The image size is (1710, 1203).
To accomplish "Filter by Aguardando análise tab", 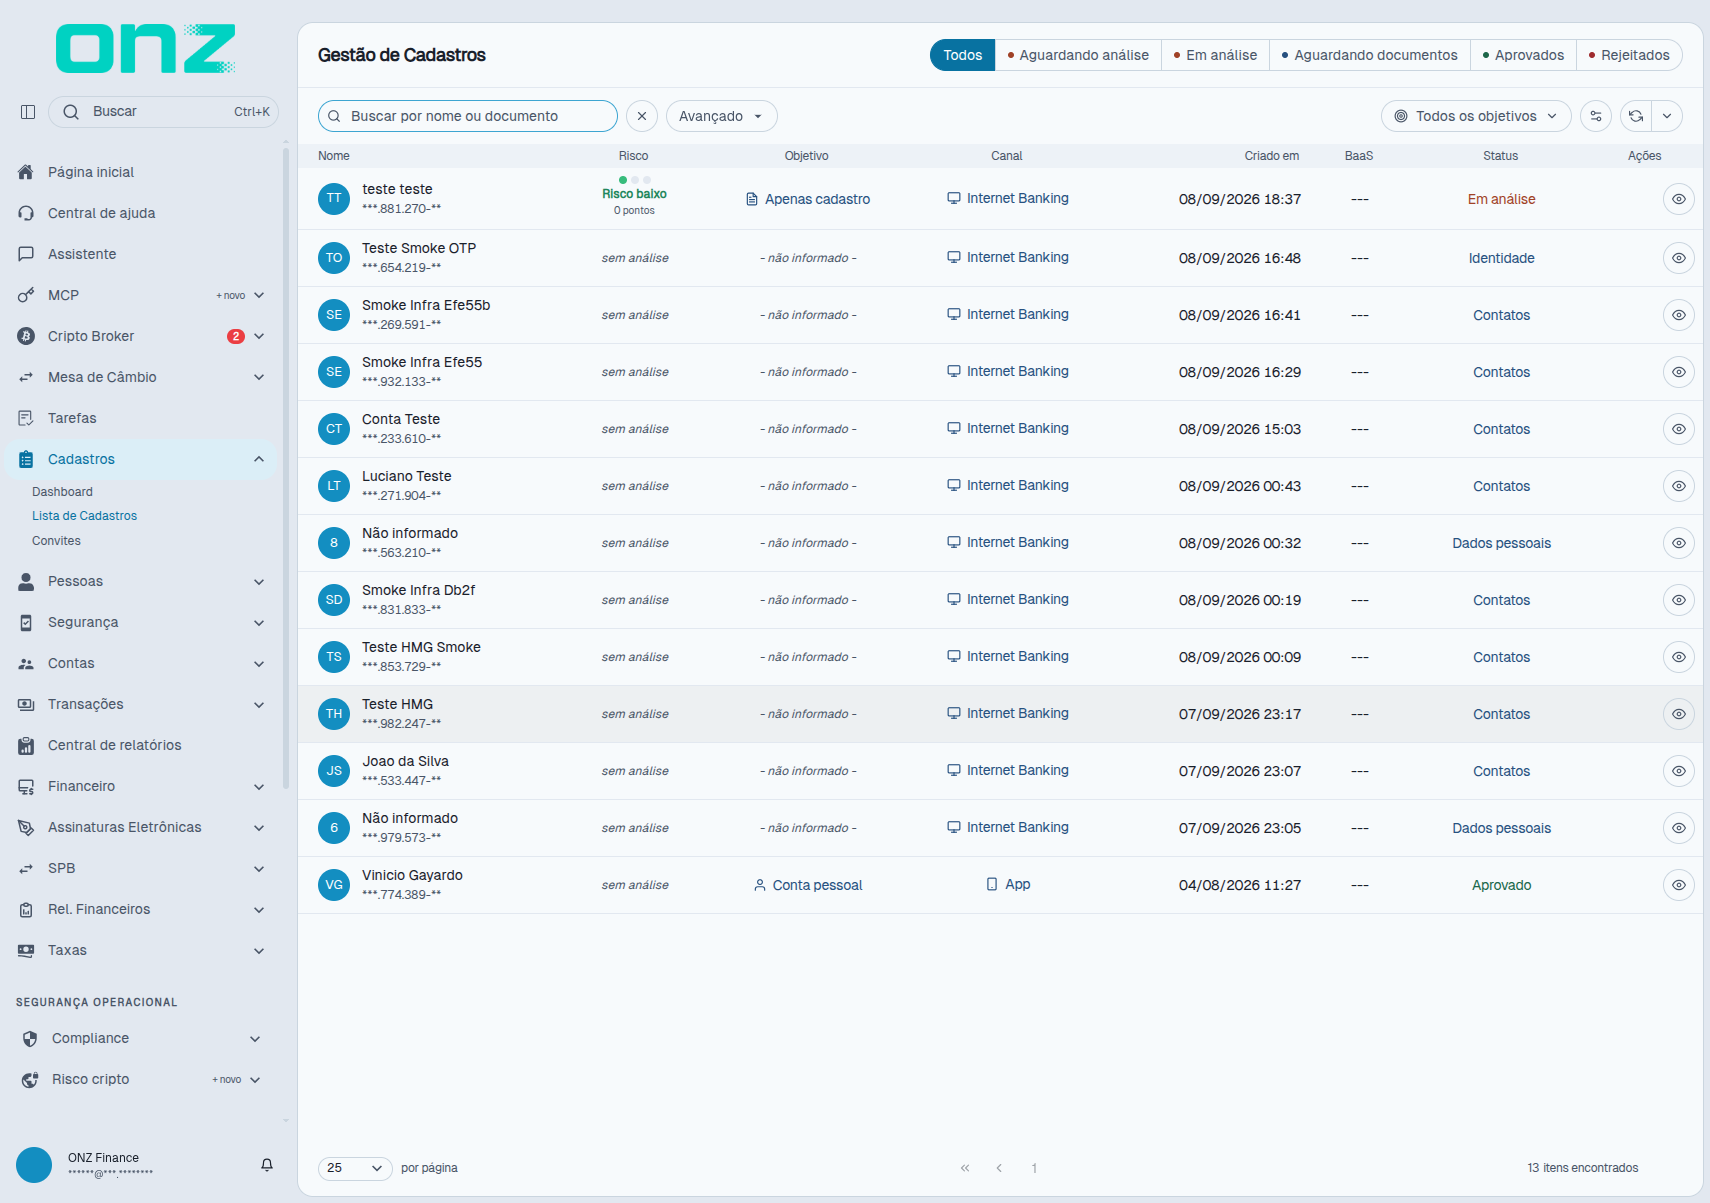I will pyautogui.click(x=1078, y=55).
